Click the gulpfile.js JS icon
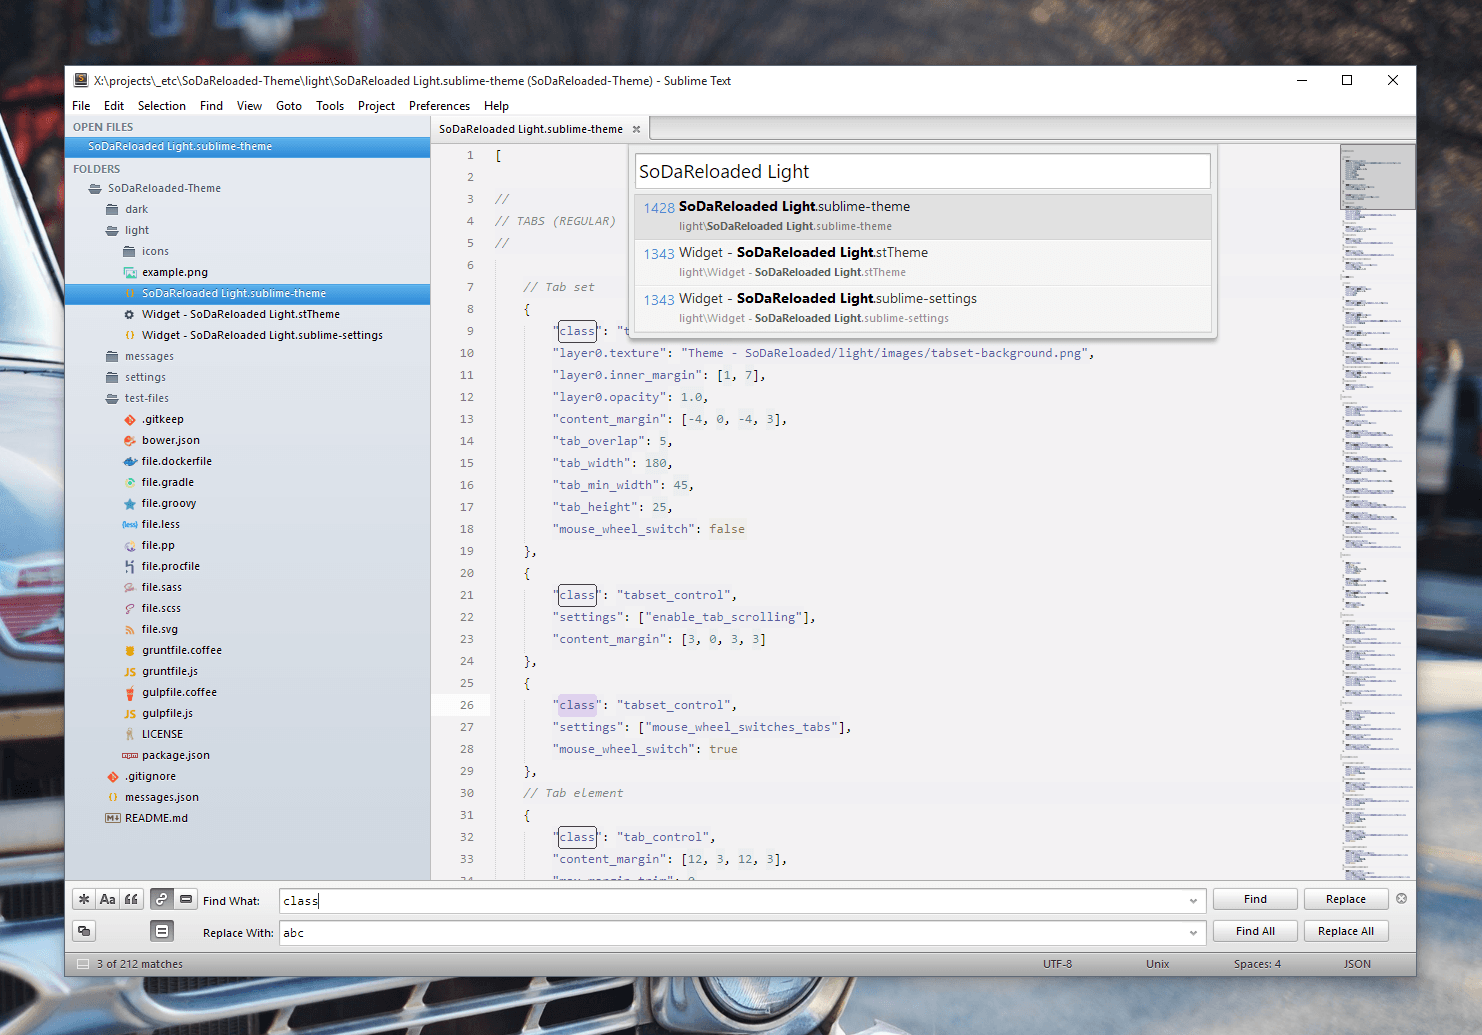1482x1035 pixels. 129,713
